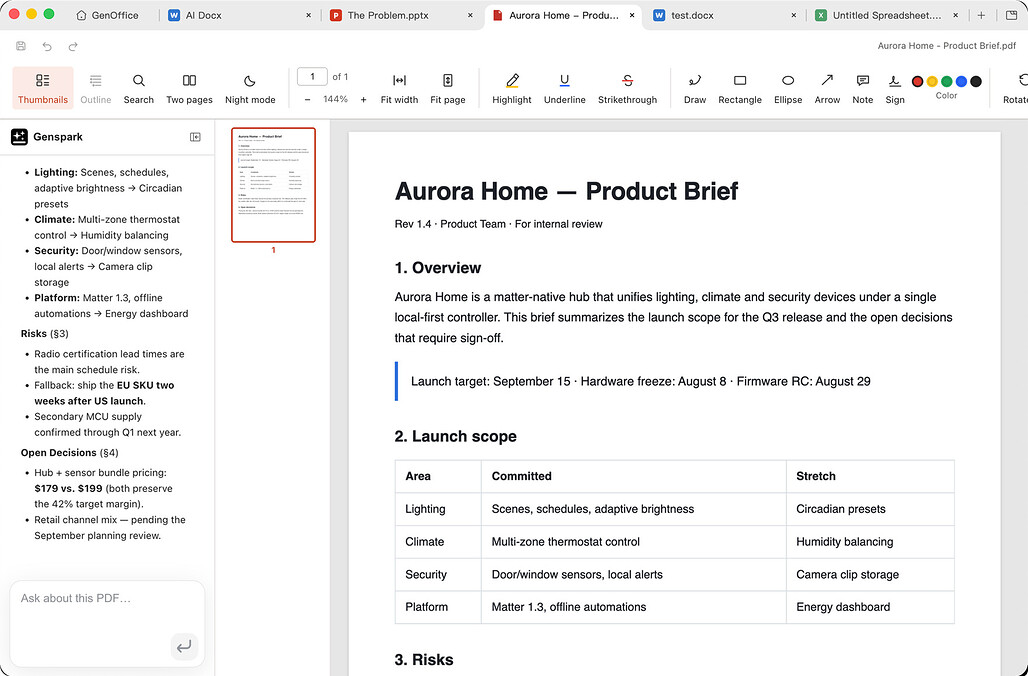Close the test.docx tab
This screenshot has width=1028, height=676.
tap(794, 15)
